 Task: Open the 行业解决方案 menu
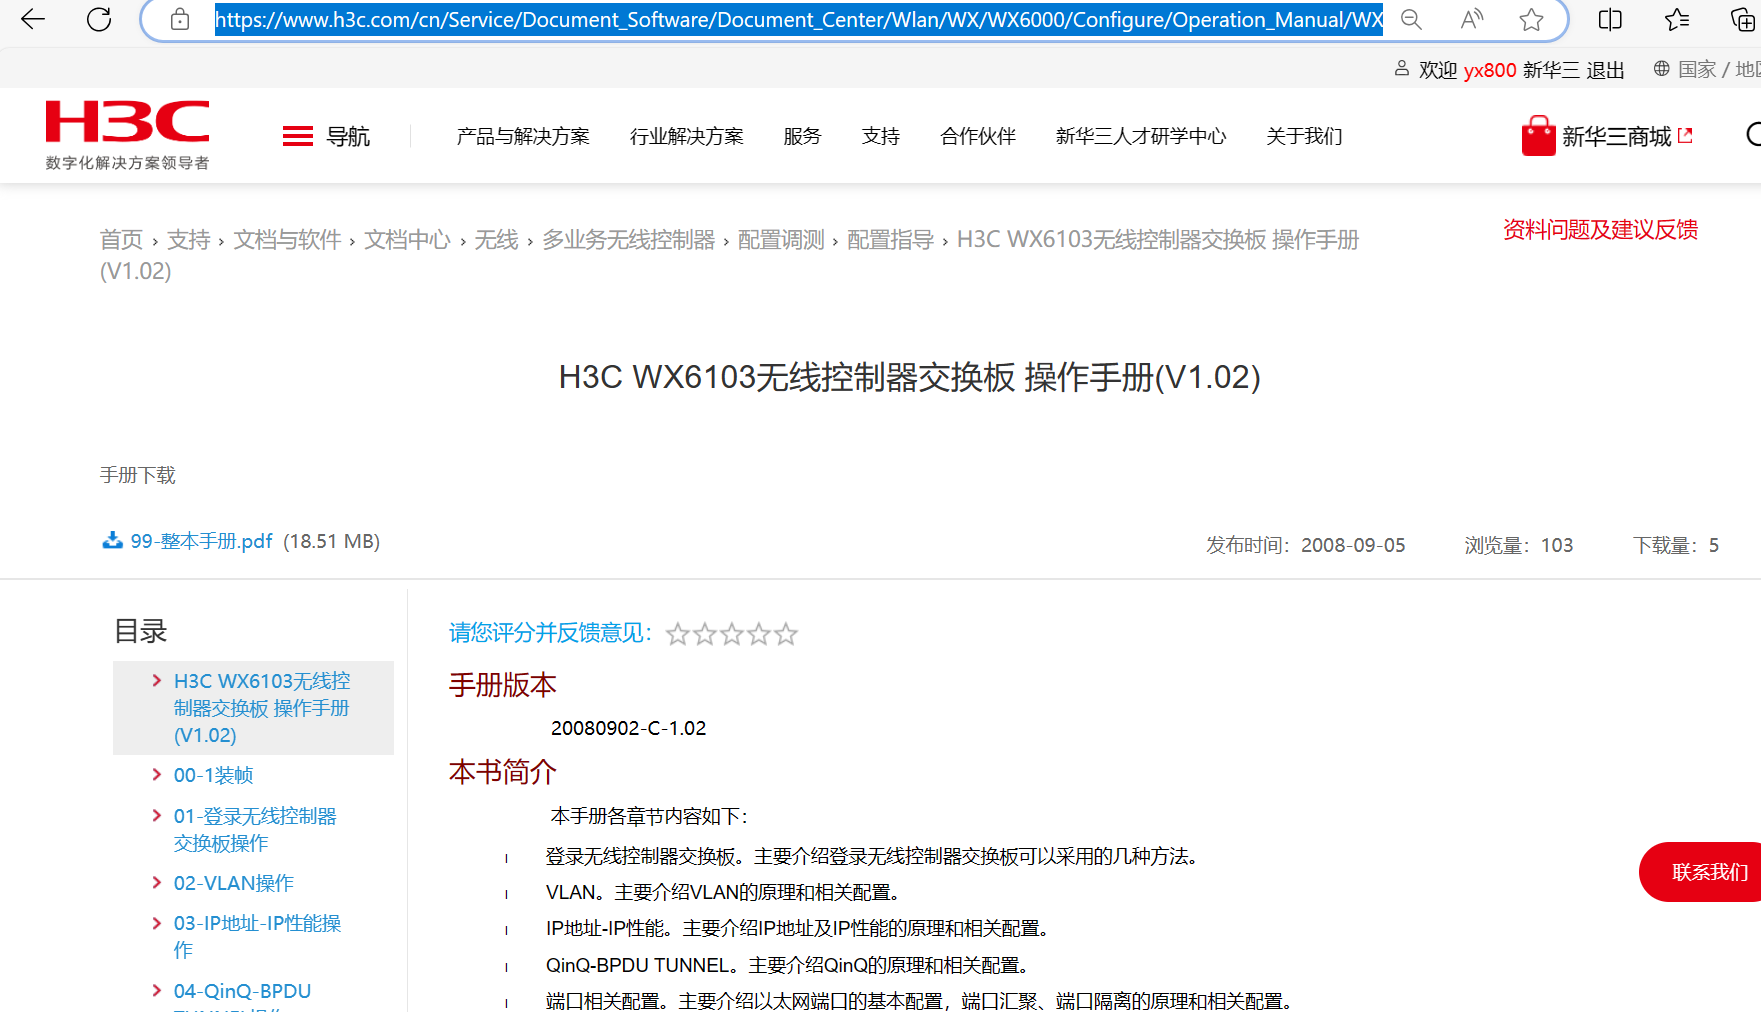pos(686,136)
